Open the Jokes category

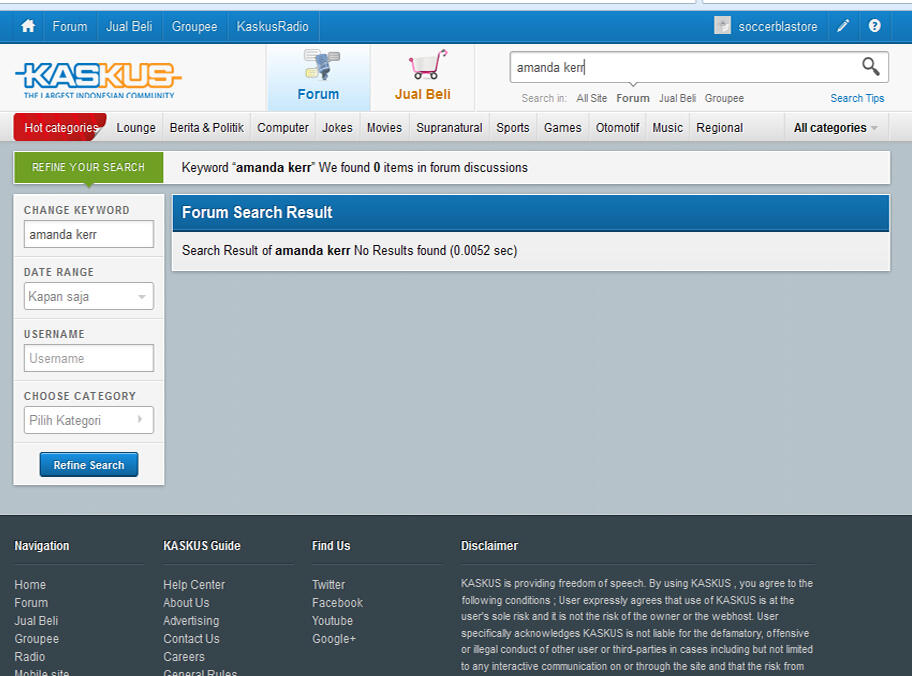tap(337, 127)
